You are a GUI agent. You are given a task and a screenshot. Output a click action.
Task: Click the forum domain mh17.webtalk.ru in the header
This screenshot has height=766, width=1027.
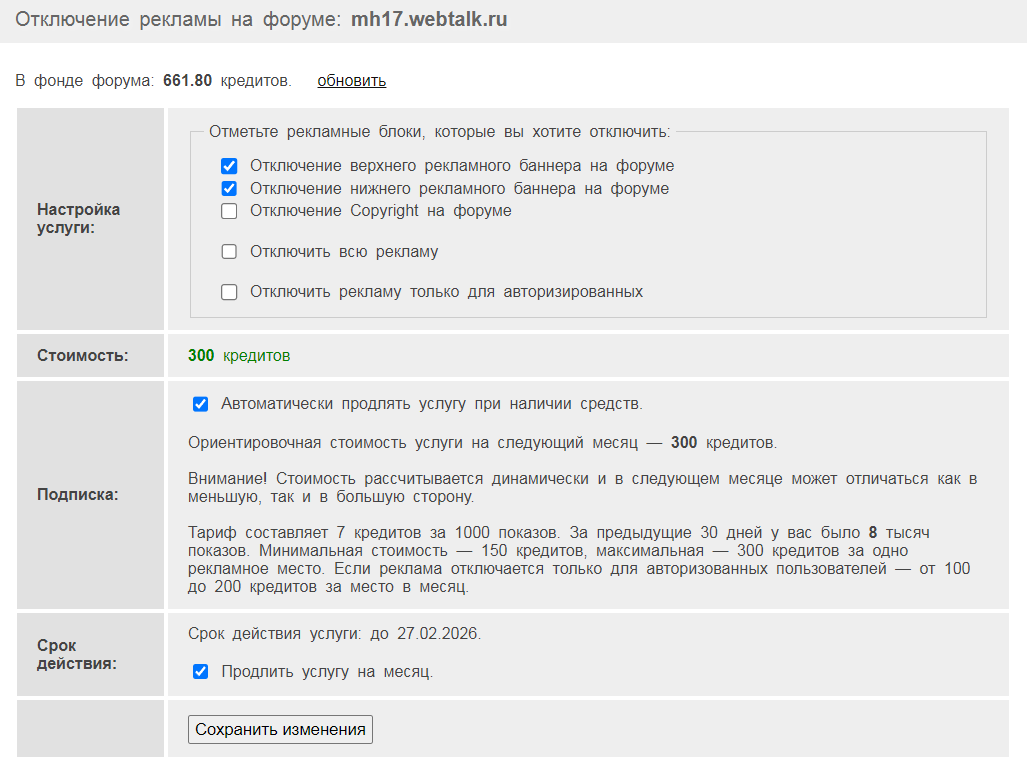coord(429,20)
